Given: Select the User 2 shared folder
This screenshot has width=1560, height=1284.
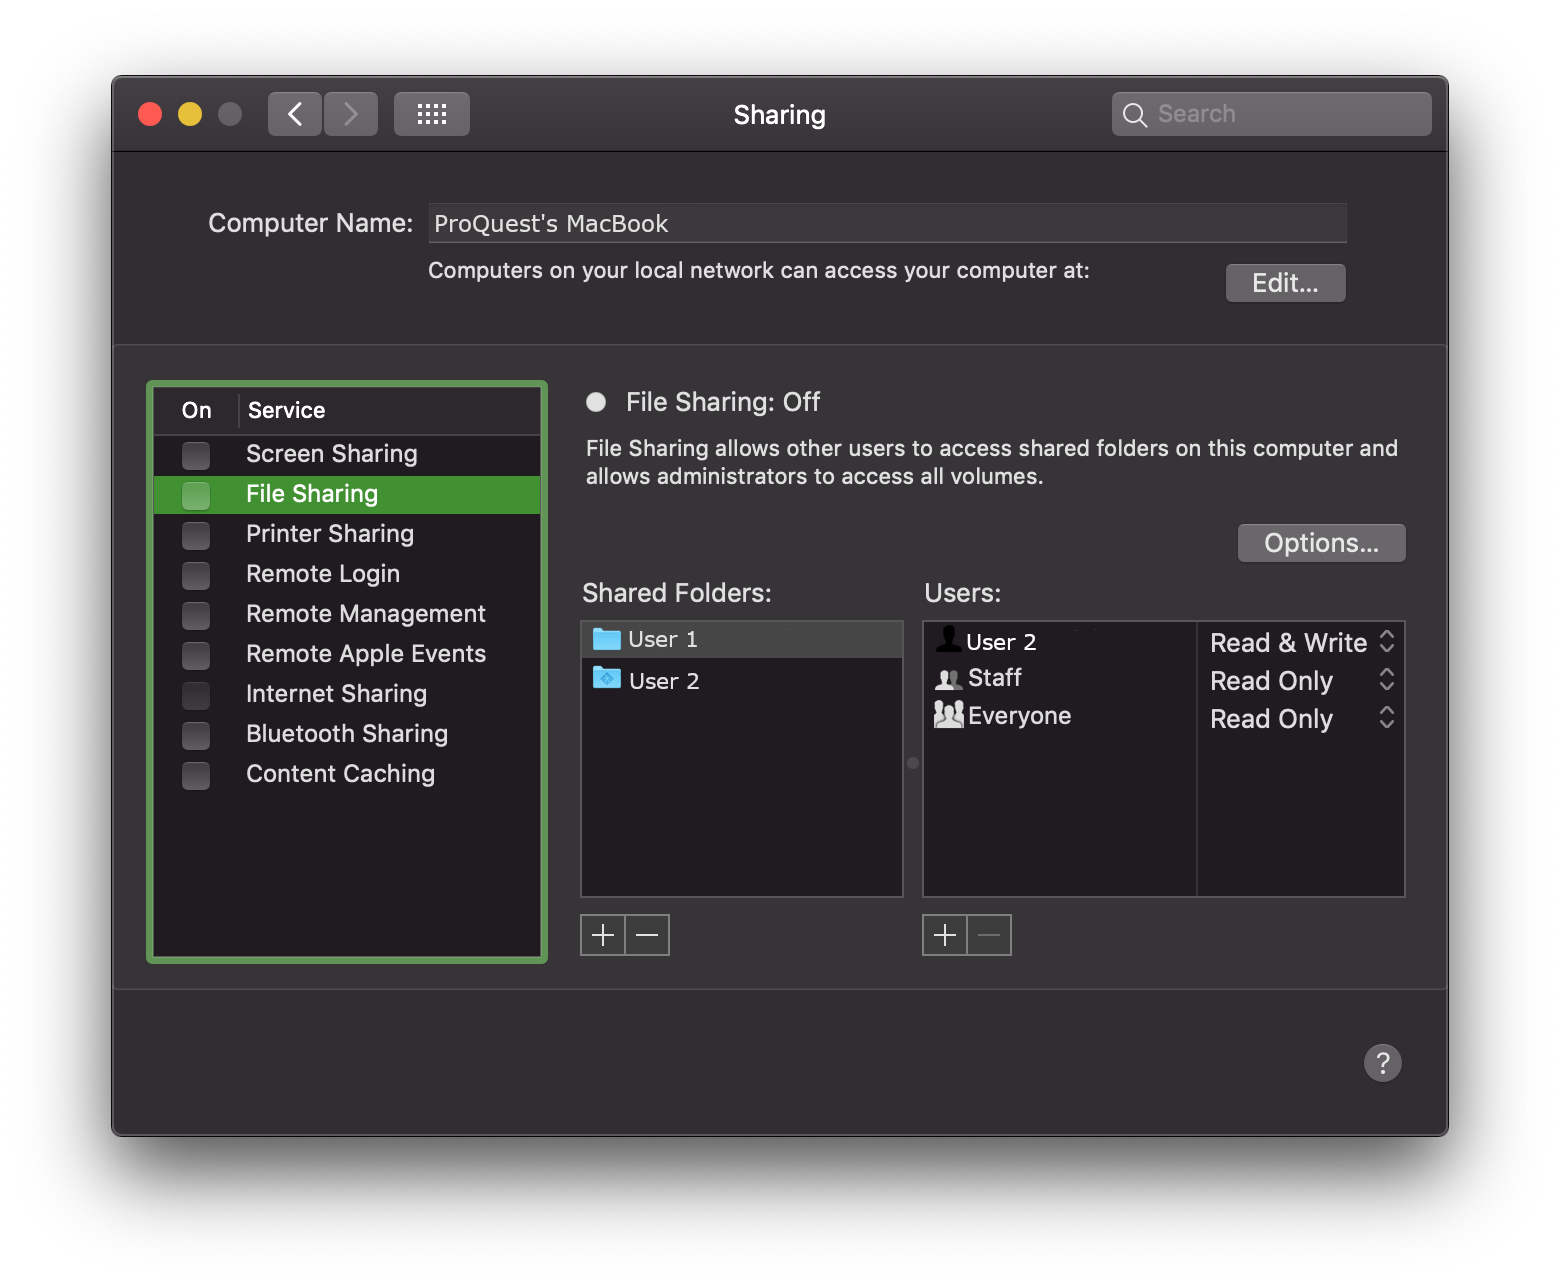Looking at the screenshot, I should tap(663, 681).
